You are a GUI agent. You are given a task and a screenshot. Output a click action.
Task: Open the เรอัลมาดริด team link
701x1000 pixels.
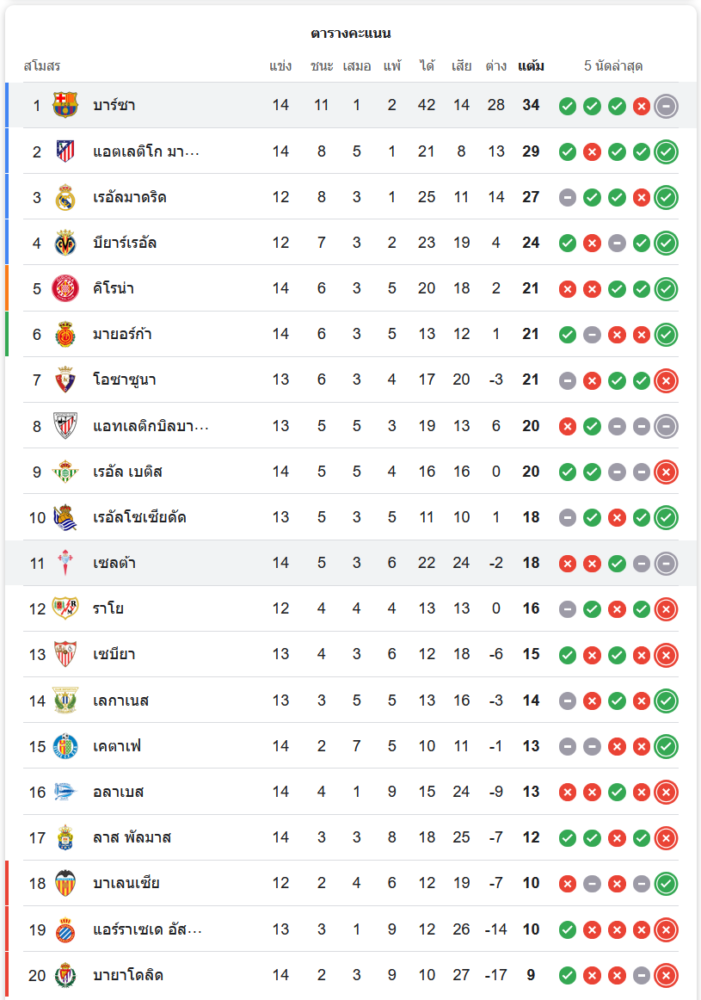pyautogui.click(x=130, y=197)
